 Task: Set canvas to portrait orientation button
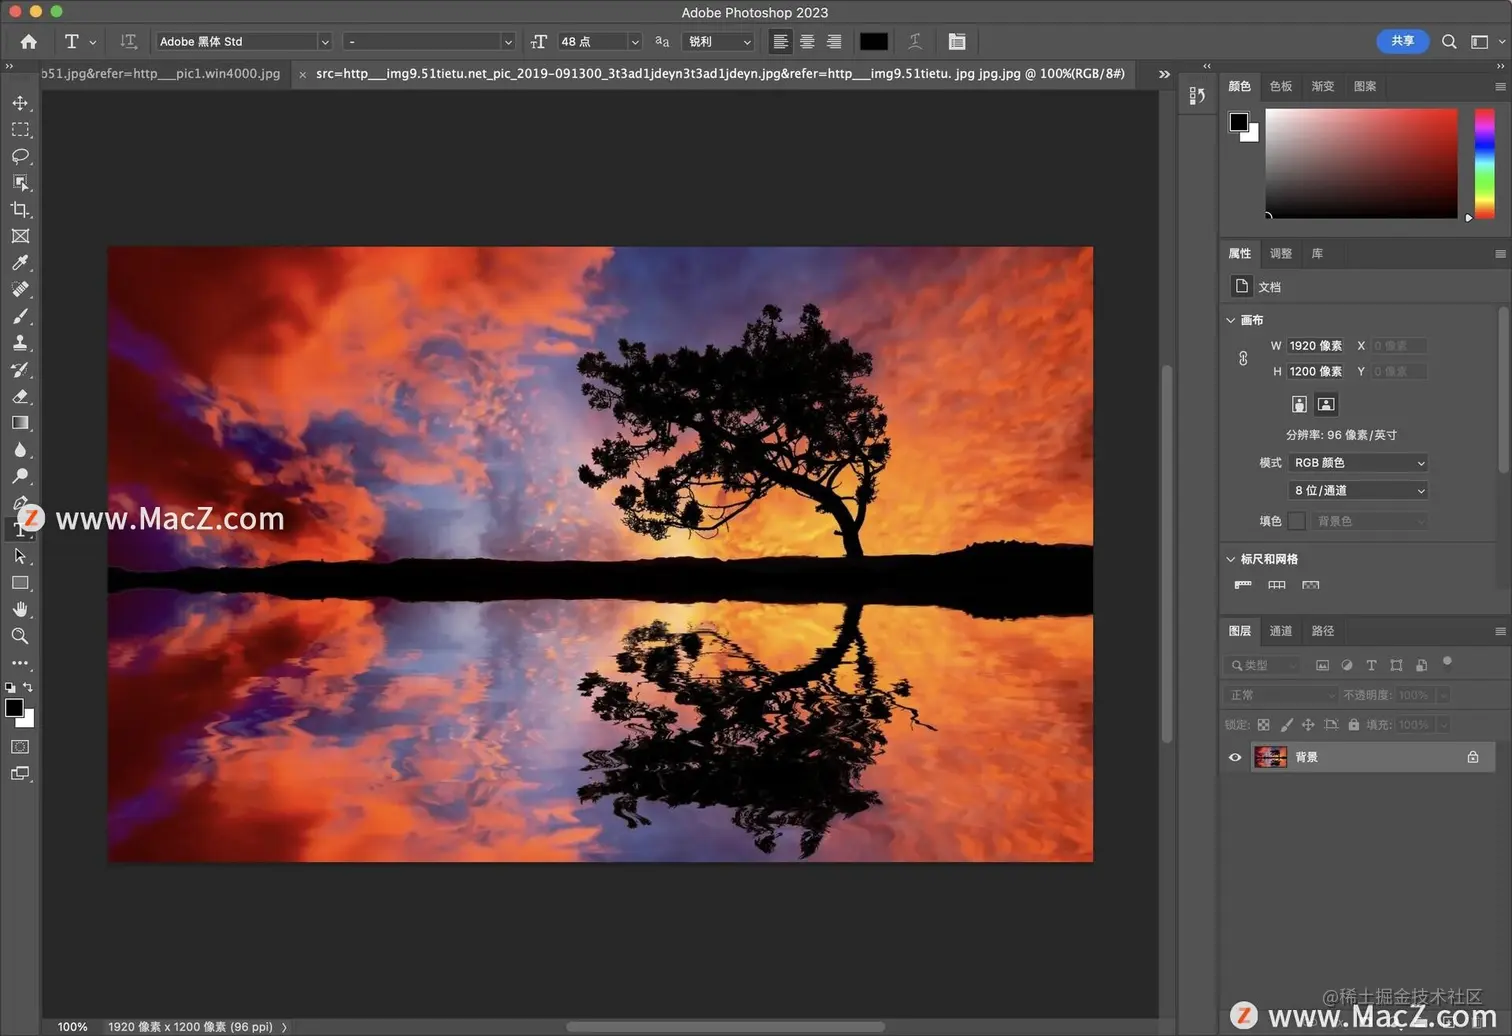click(1299, 404)
